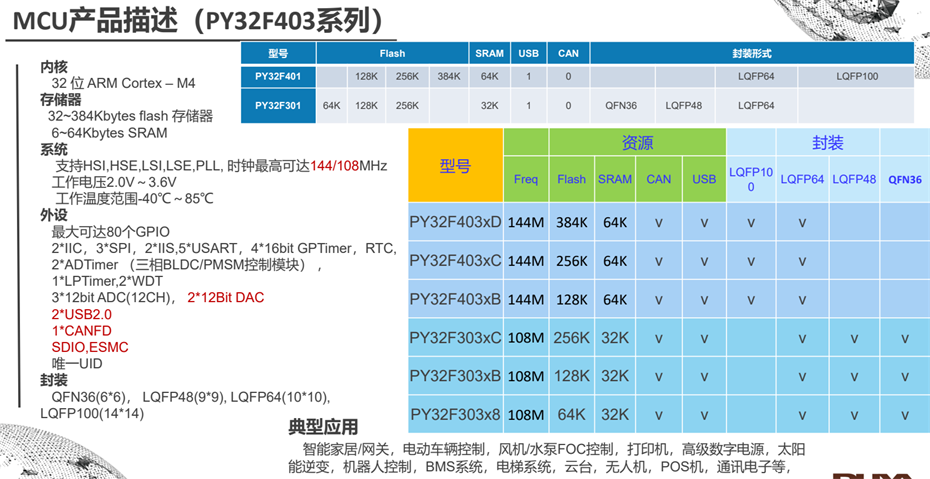Select the red SDIO,ESMC text
The image size is (930, 479).
90,347
